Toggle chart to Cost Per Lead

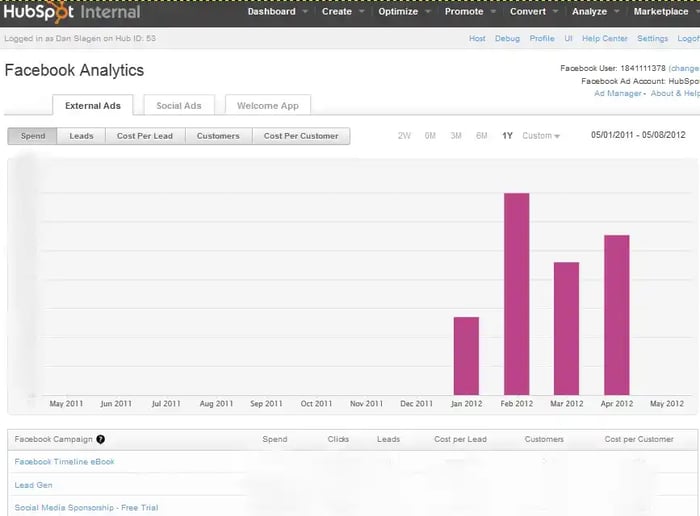(x=144, y=136)
